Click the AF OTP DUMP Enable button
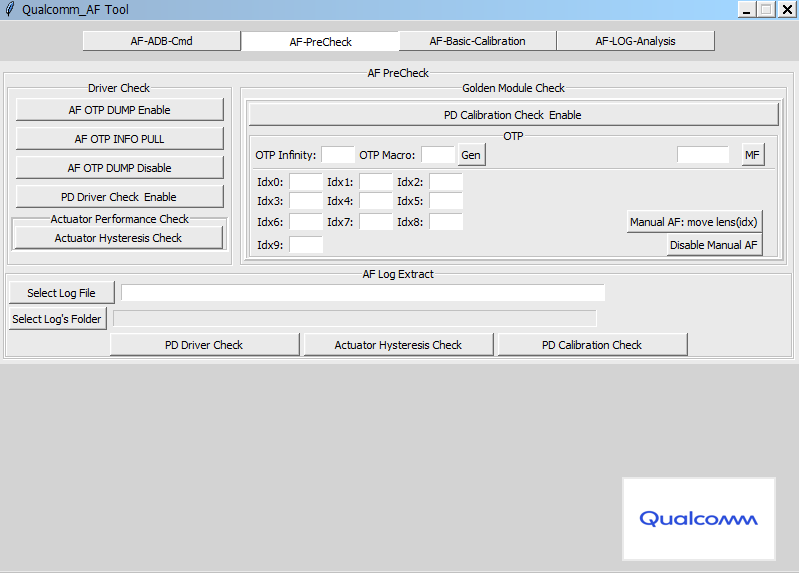 119,110
